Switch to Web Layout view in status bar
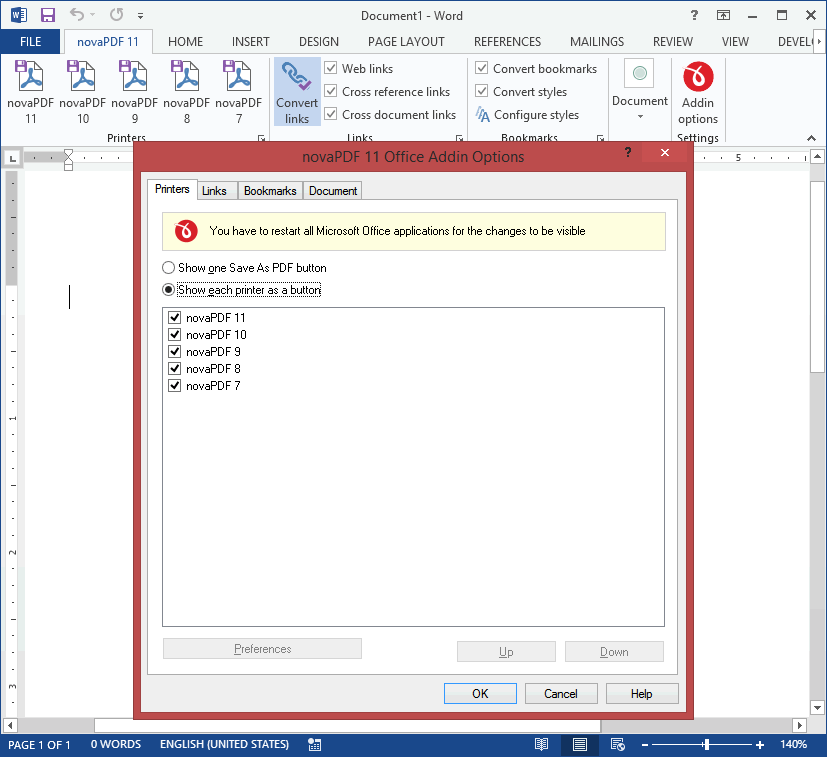 point(618,744)
